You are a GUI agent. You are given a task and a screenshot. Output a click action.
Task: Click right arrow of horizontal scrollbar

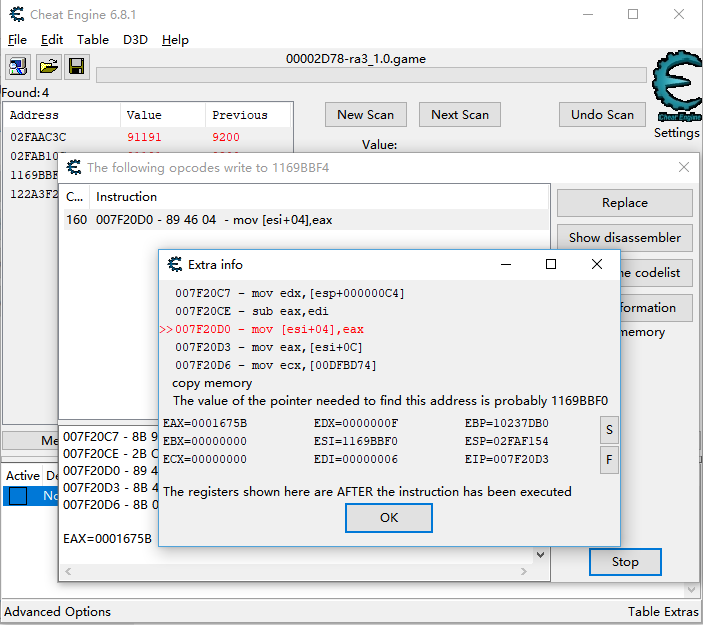coord(523,572)
